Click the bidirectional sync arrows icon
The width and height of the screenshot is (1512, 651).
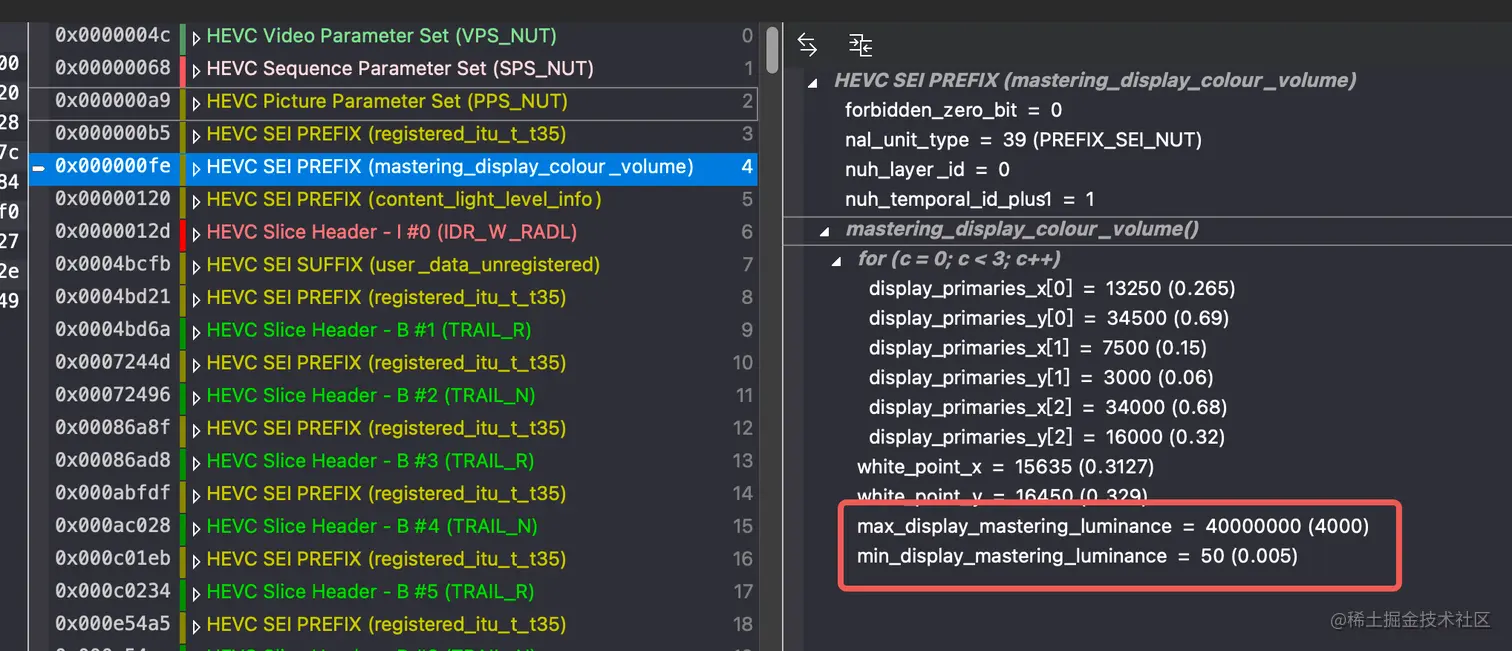(806, 44)
